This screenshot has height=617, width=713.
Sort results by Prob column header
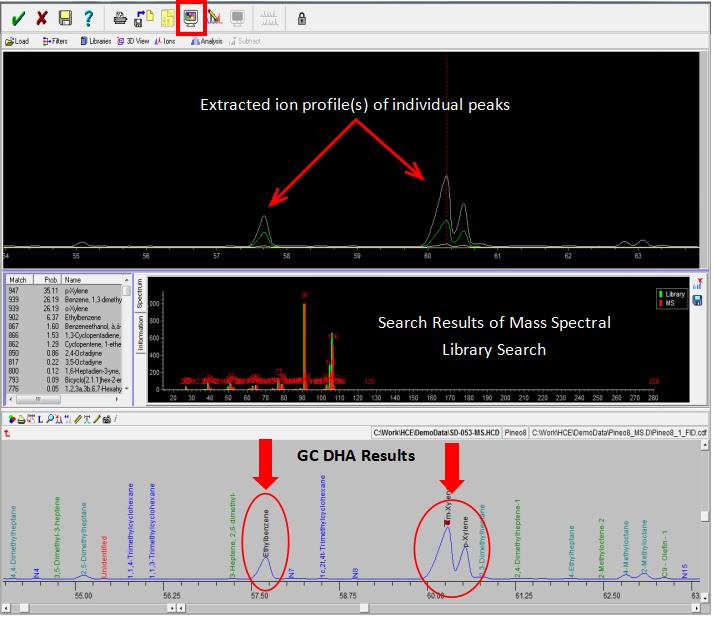coord(52,280)
